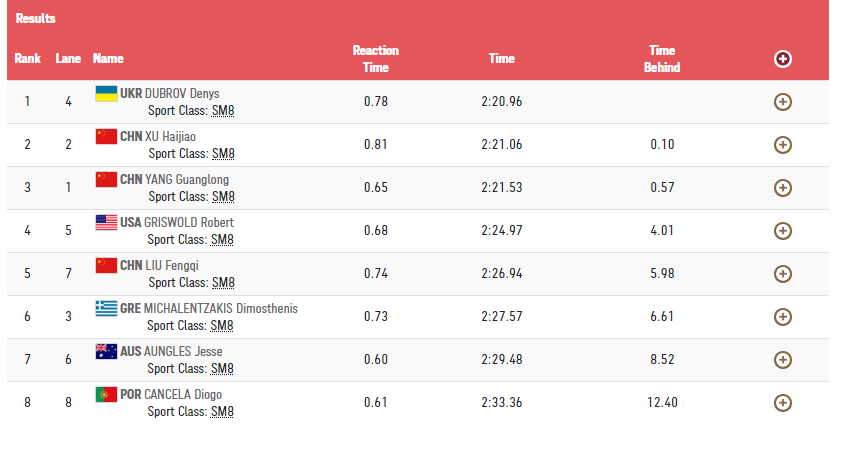Expand CANCELA Diogo result details
This screenshot has height=449, width=841.
783,402
